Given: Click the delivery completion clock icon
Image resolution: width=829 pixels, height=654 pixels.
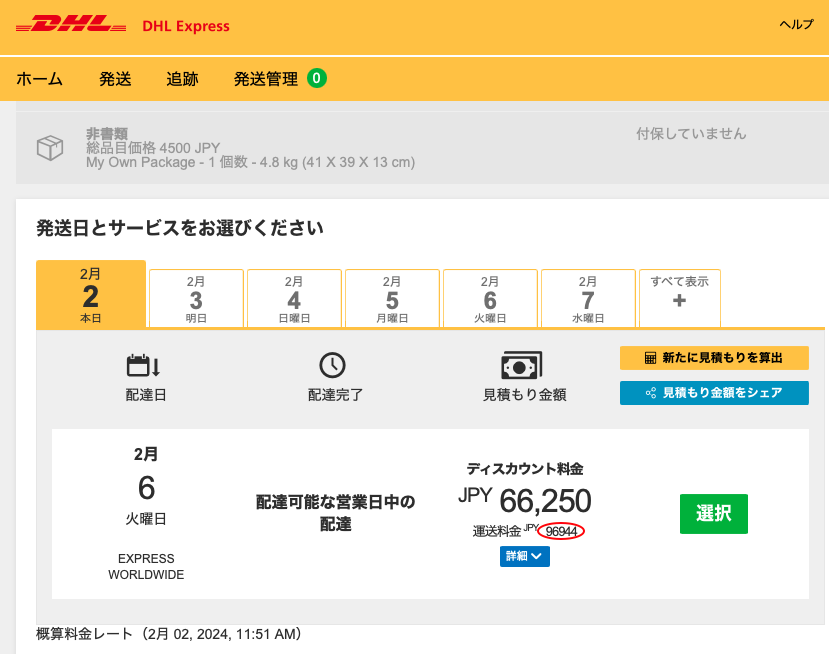Looking at the screenshot, I should tap(332, 365).
